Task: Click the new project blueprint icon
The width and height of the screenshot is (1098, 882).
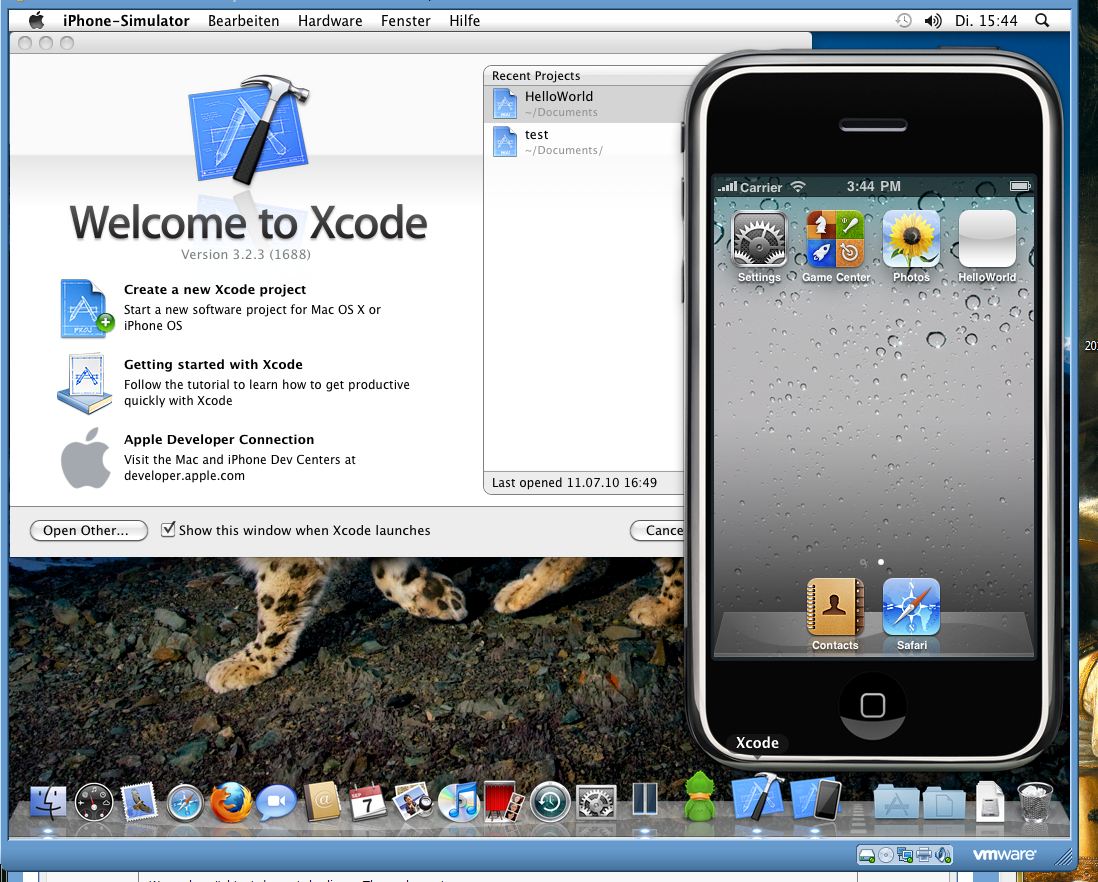Action: [86, 308]
